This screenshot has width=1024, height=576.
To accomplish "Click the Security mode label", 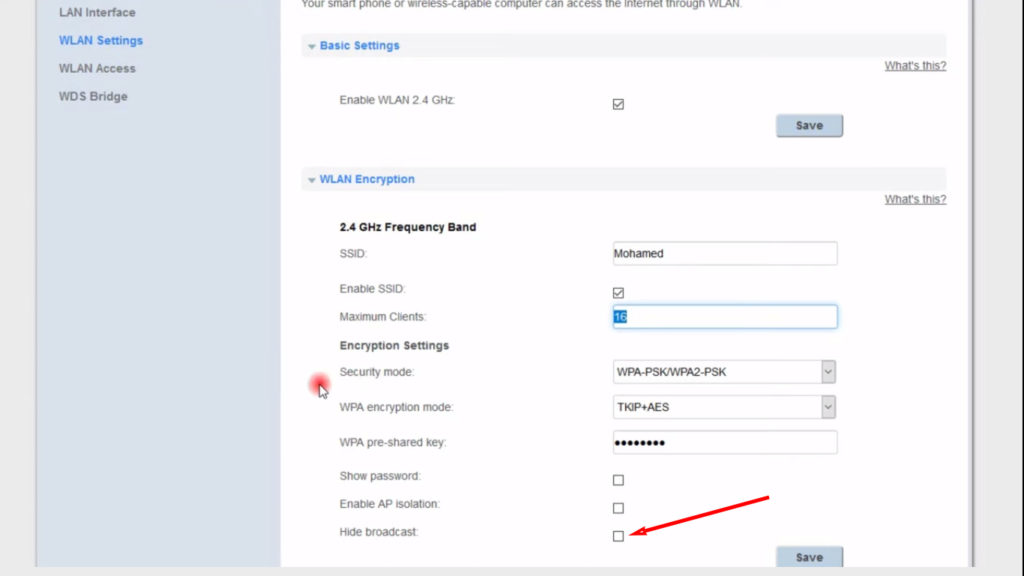I will (x=377, y=372).
